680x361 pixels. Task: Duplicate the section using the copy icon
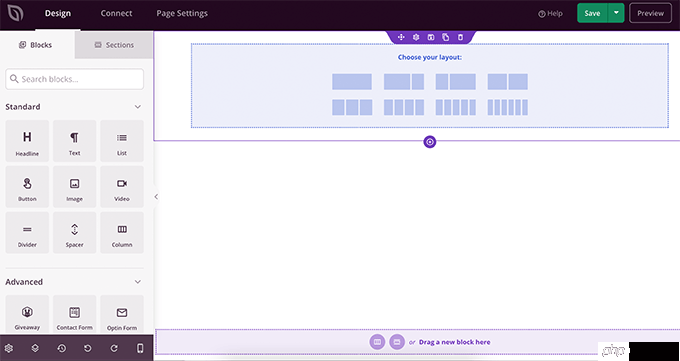(x=445, y=37)
